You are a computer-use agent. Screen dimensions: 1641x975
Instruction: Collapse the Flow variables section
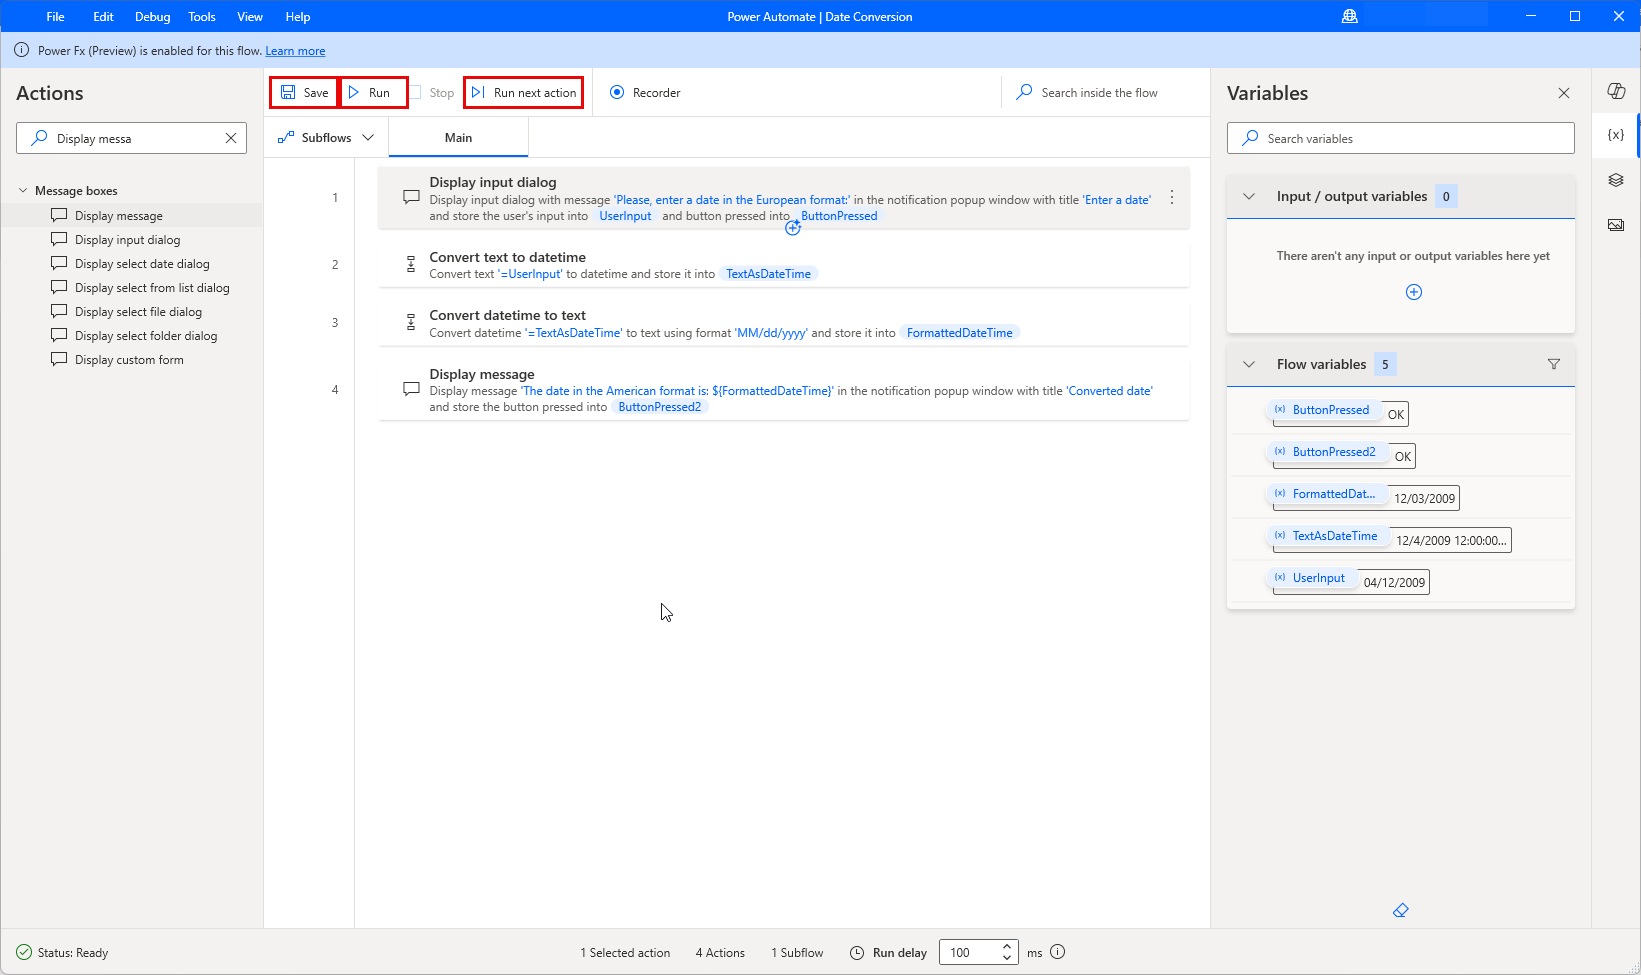(1249, 364)
